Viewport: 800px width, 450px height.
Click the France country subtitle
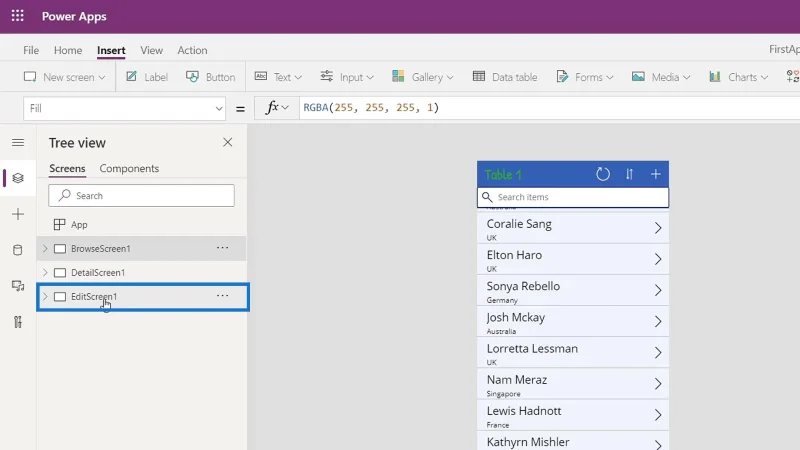click(x=498, y=424)
